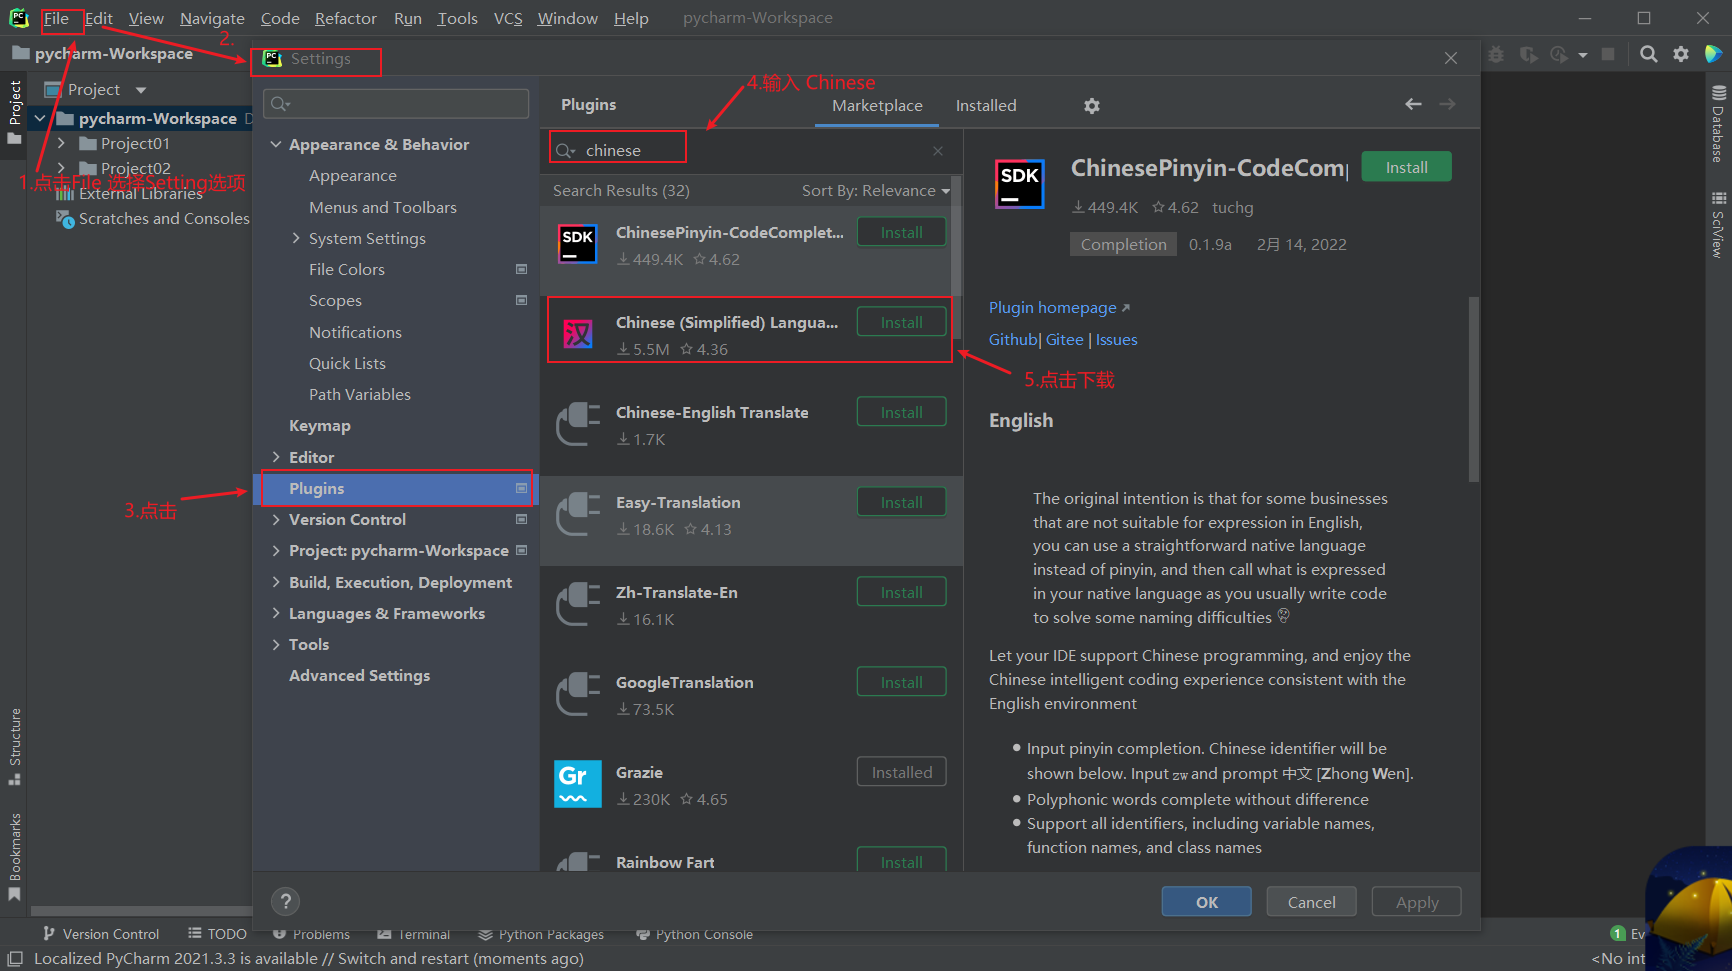Click the debug bug icon in toolbar
The height and width of the screenshot is (971, 1732).
[1496, 54]
